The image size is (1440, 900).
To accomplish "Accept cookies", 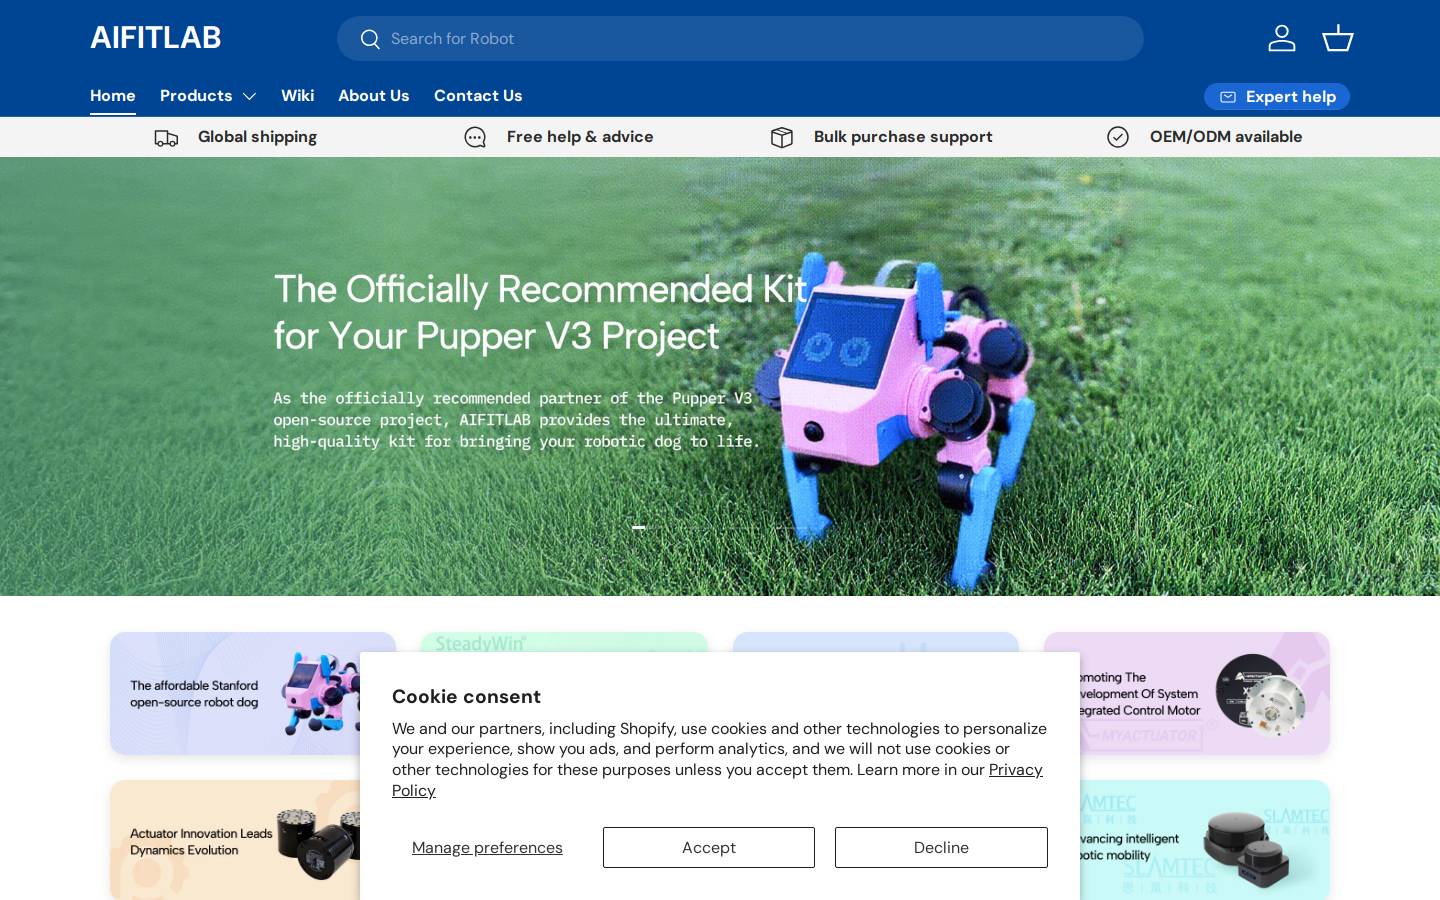I will coord(709,848).
